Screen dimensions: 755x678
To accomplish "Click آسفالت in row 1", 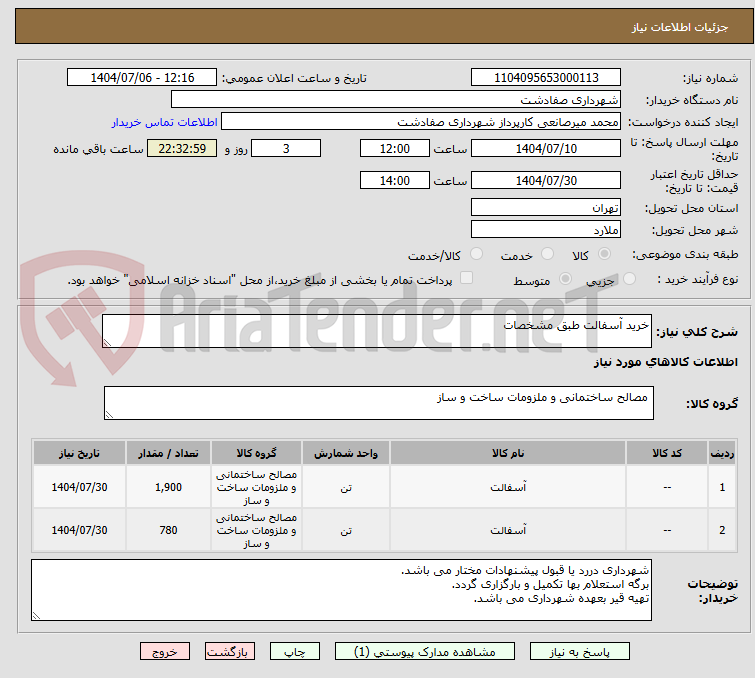I will pos(508,487).
